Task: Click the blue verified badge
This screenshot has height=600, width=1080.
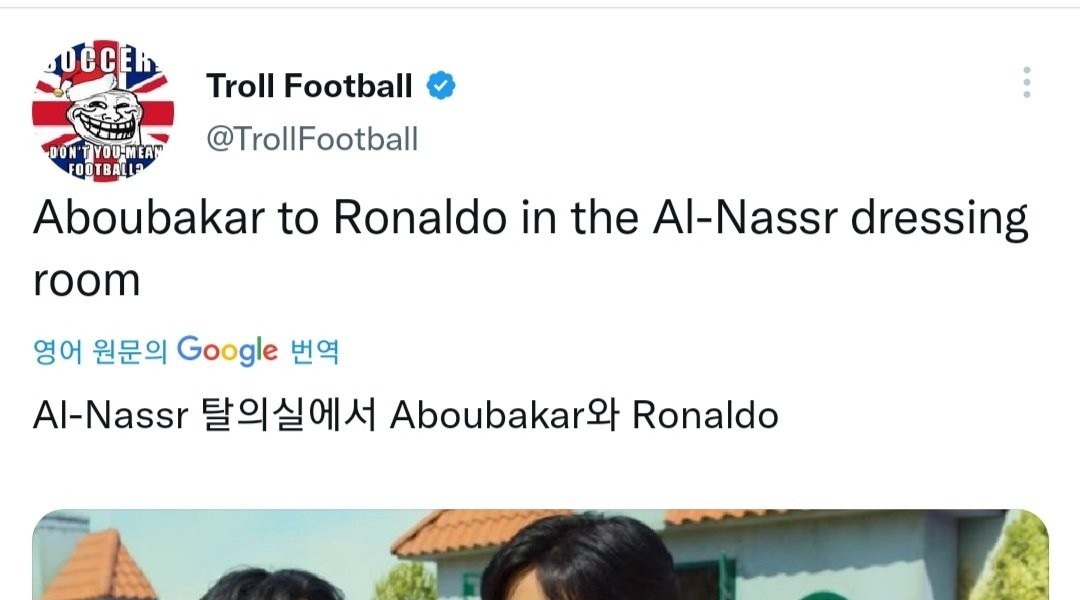Action: tap(441, 87)
